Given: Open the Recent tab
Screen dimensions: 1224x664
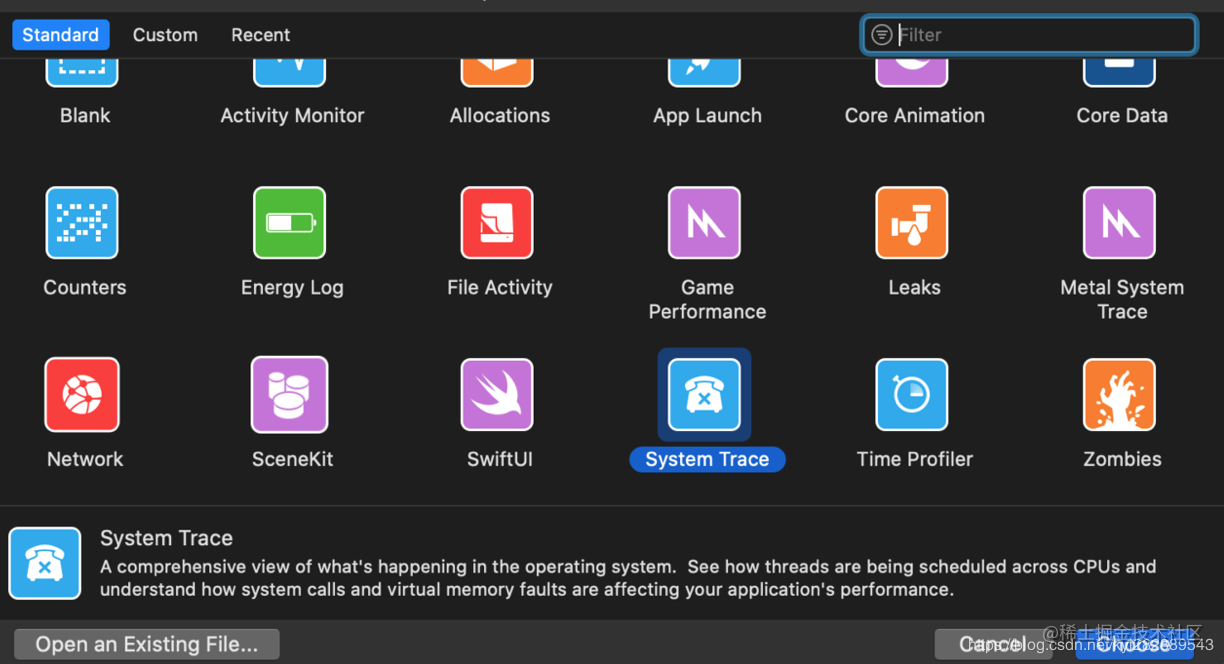Looking at the screenshot, I should pyautogui.click(x=260, y=35).
